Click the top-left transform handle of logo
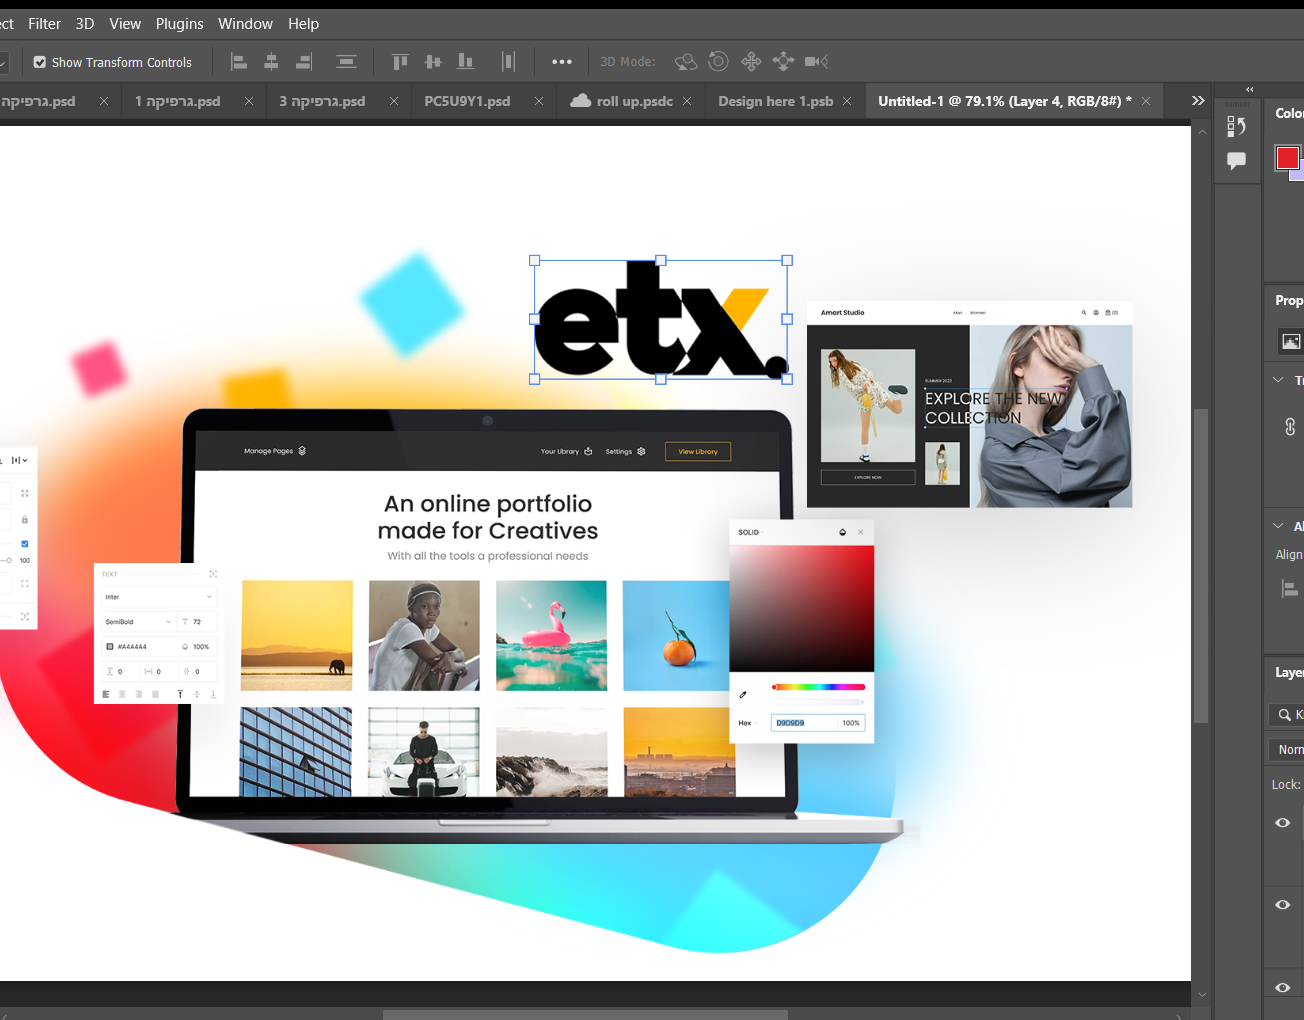The width and height of the screenshot is (1304, 1020). pos(534,260)
